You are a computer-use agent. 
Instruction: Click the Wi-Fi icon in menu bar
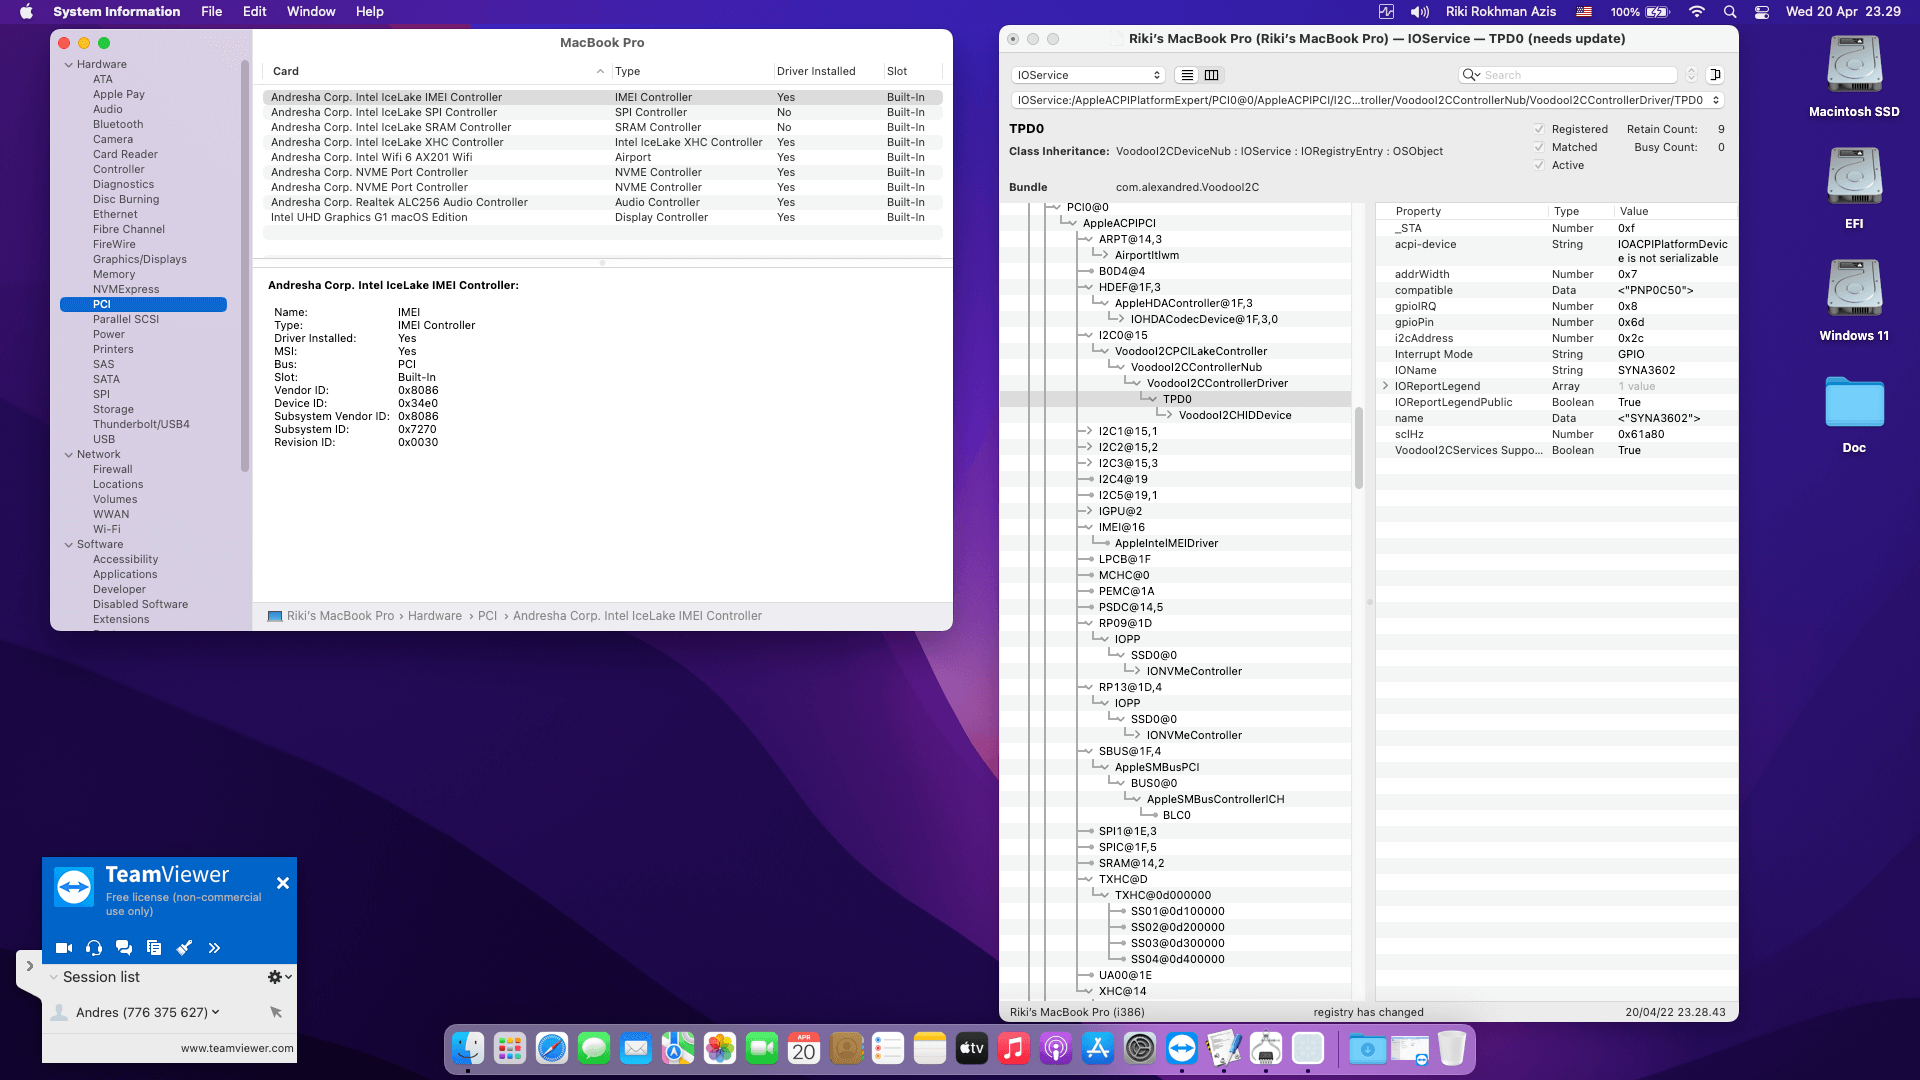(x=1697, y=11)
